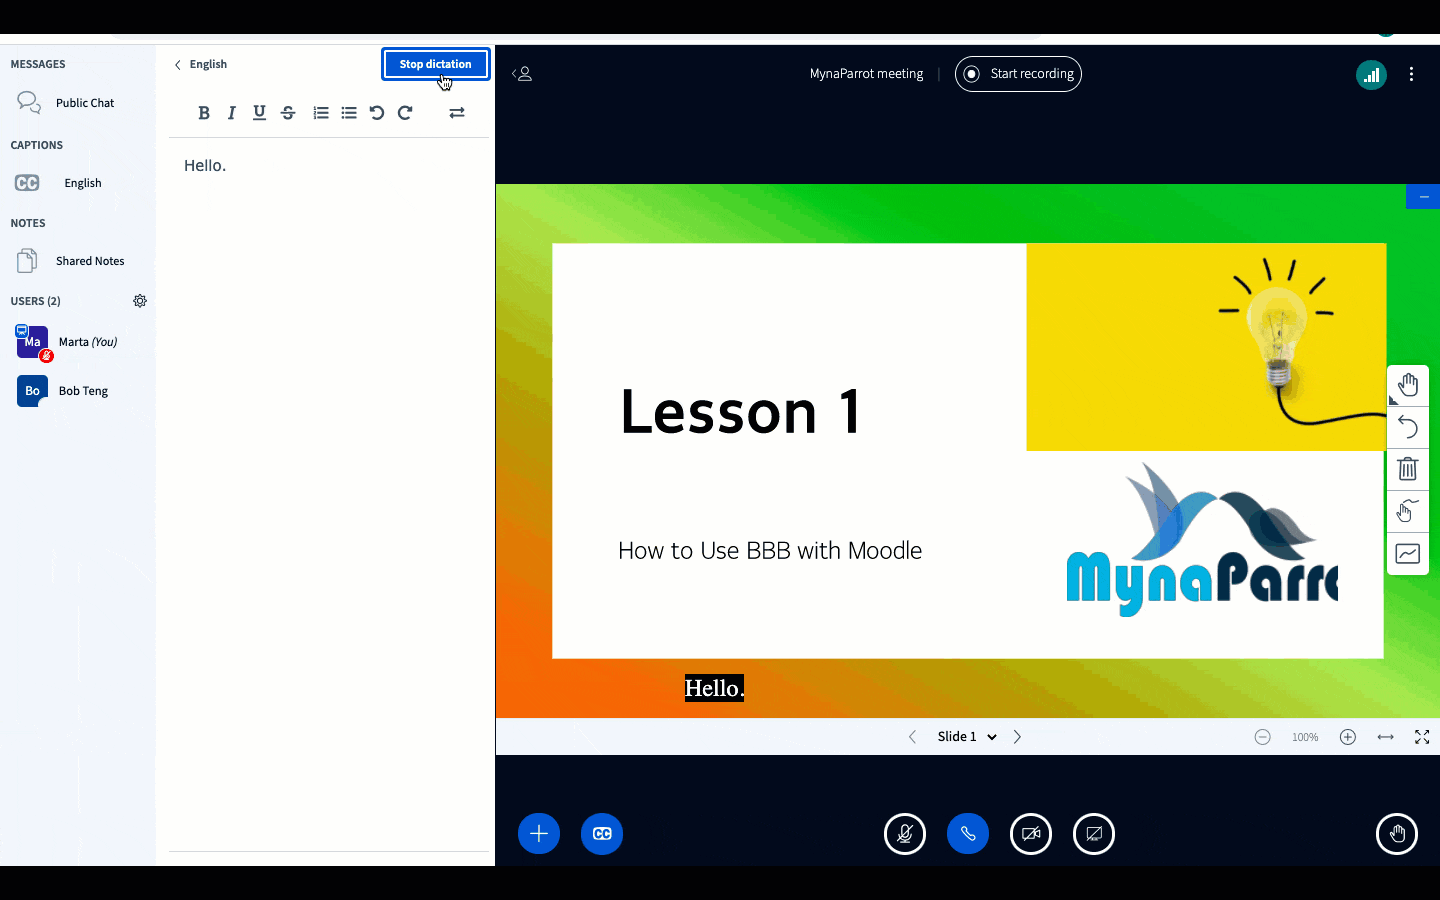Click the undo arrow in captions editor
Image resolution: width=1440 pixels, height=900 pixels.
(377, 113)
